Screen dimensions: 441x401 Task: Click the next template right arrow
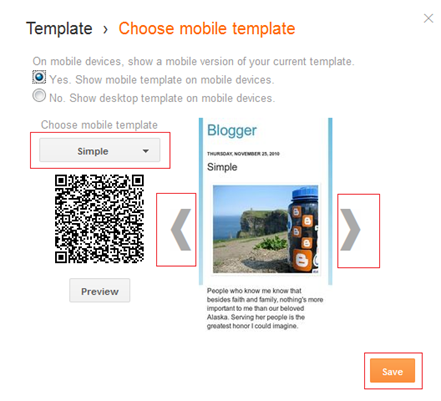pyautogui.click(x=350, y=230)
